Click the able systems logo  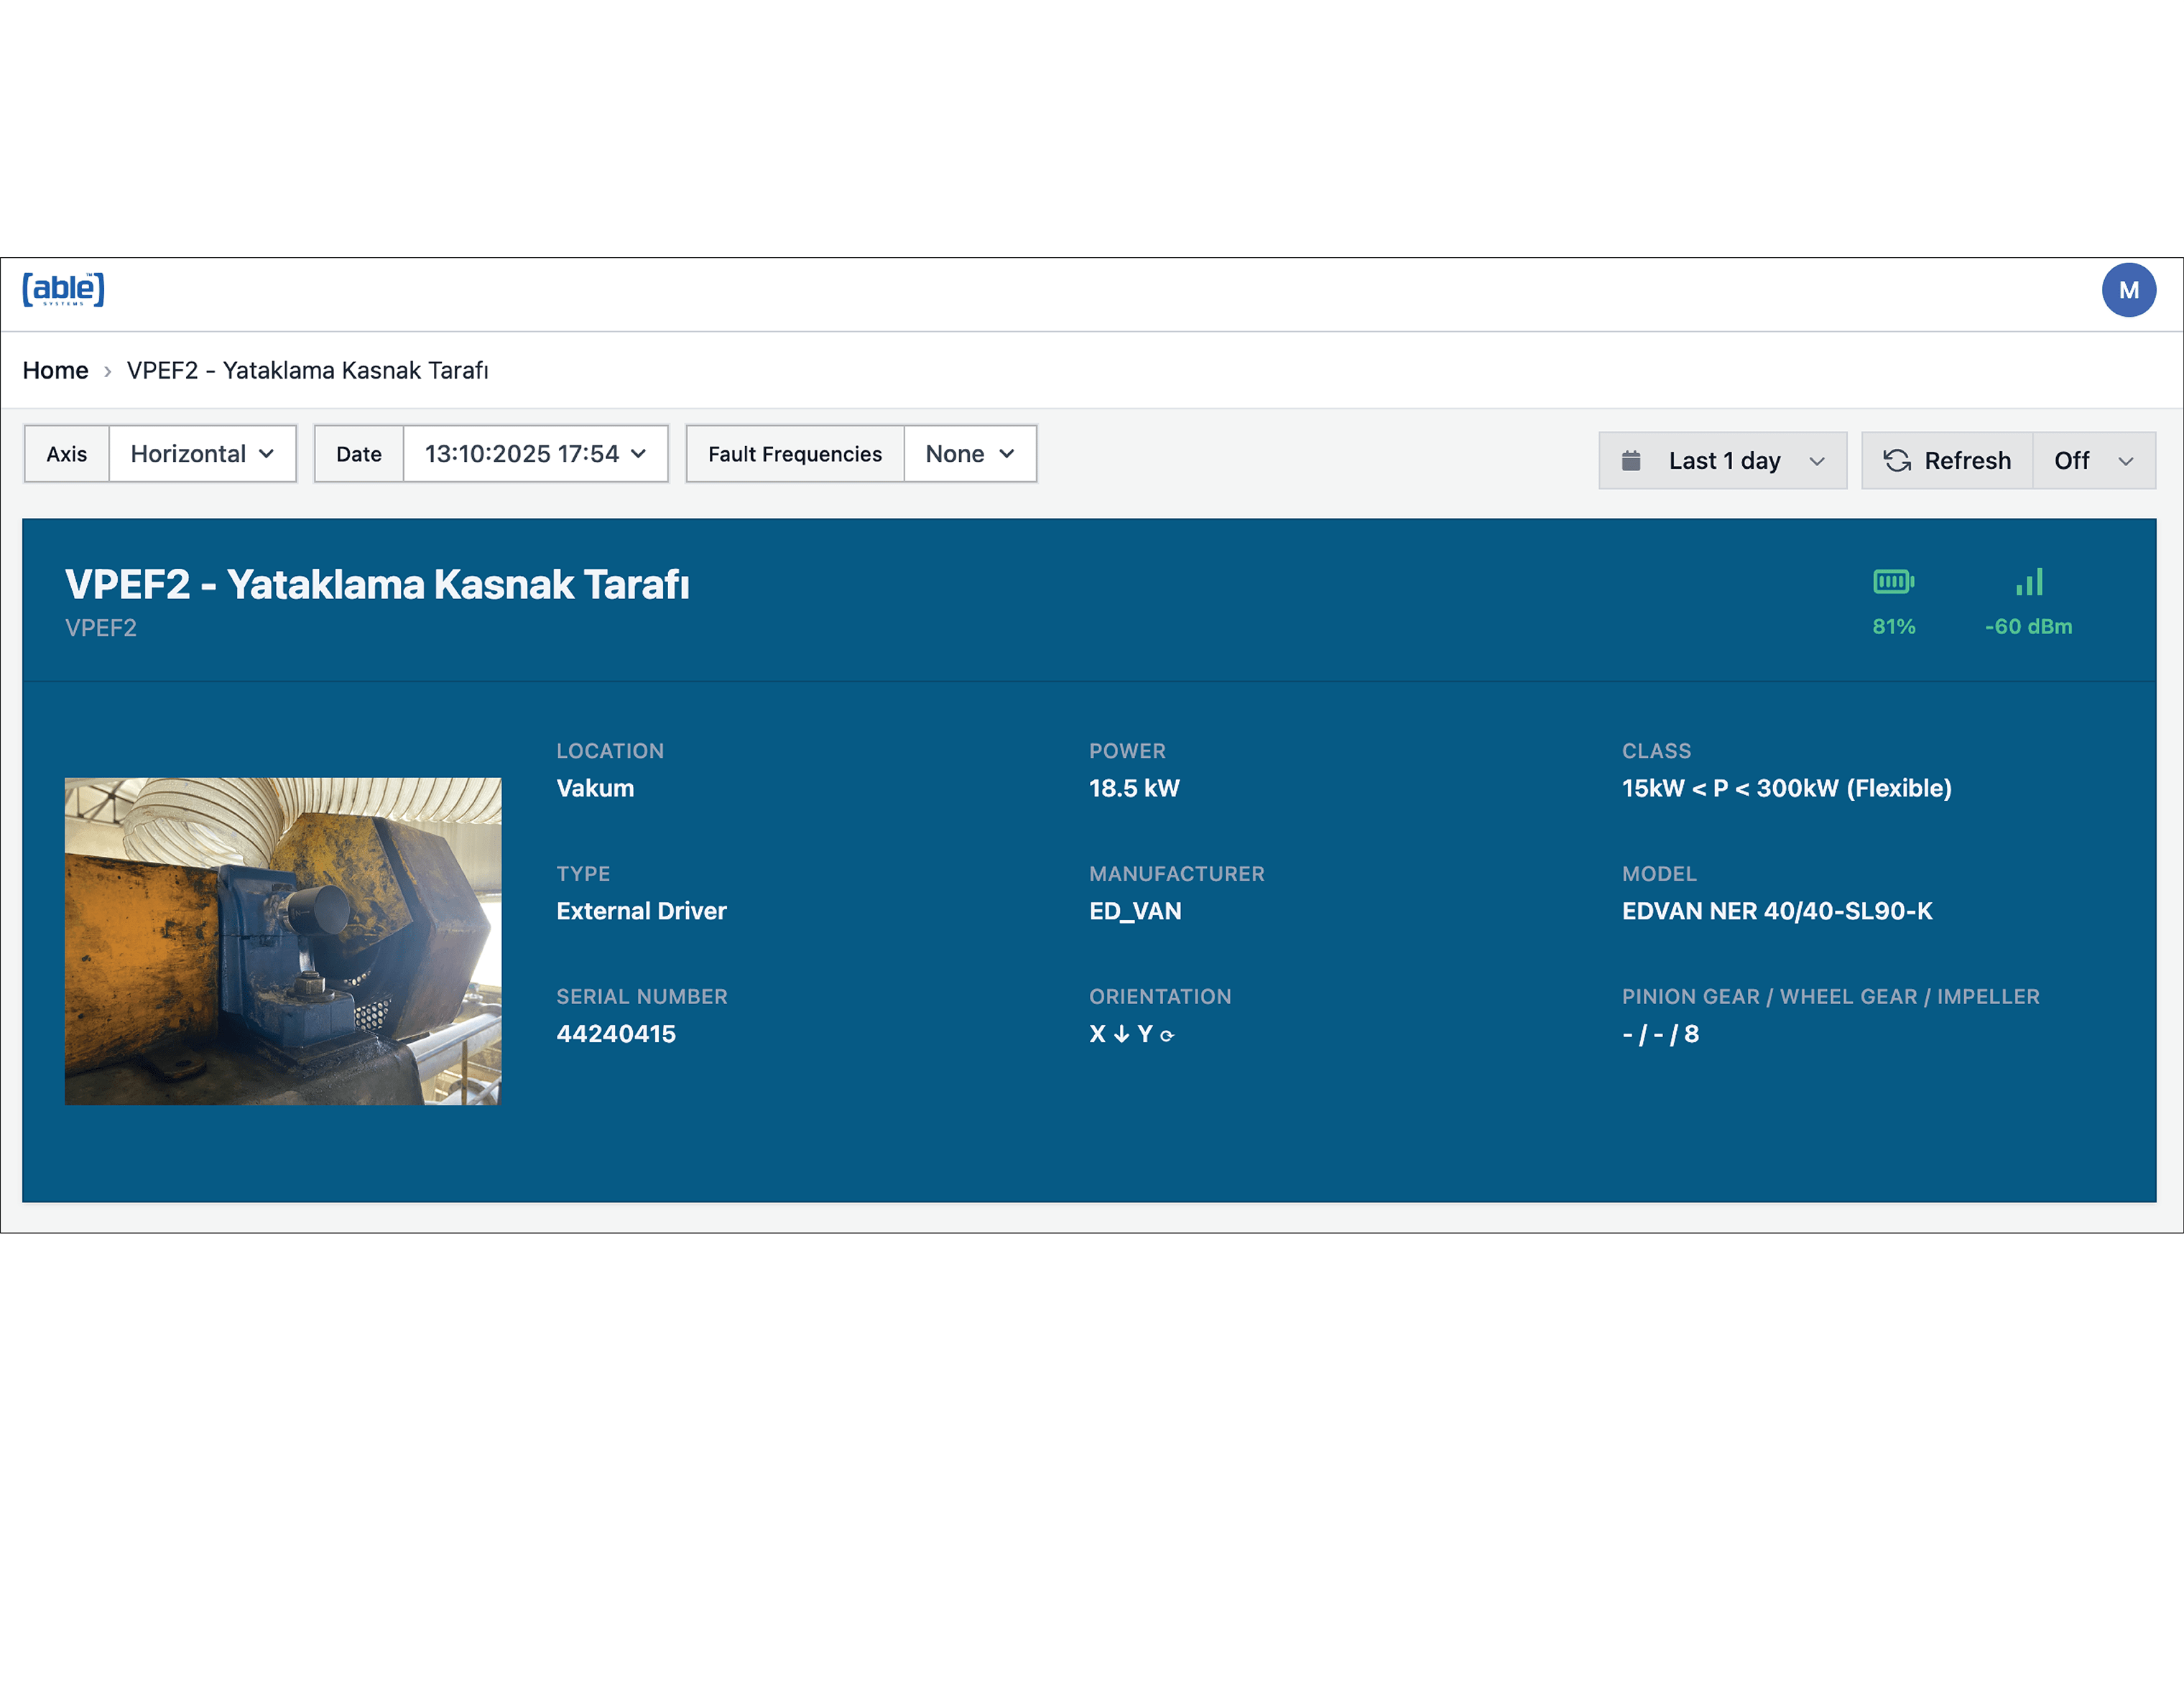click(x=63, y=289)
